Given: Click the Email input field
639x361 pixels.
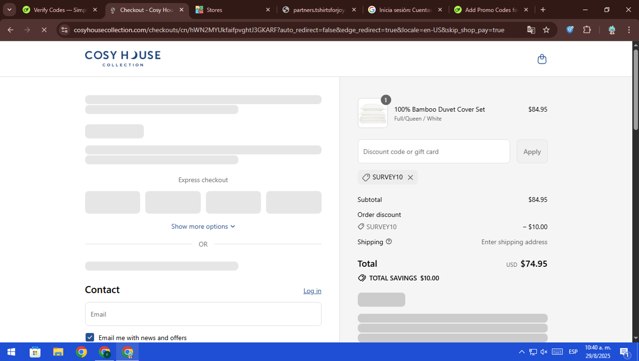Looking at the screenshot, I should point(203,314).
